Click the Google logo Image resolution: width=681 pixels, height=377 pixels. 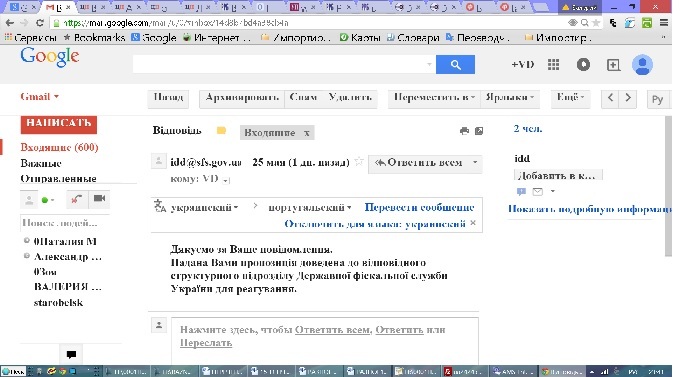[50, 57]
